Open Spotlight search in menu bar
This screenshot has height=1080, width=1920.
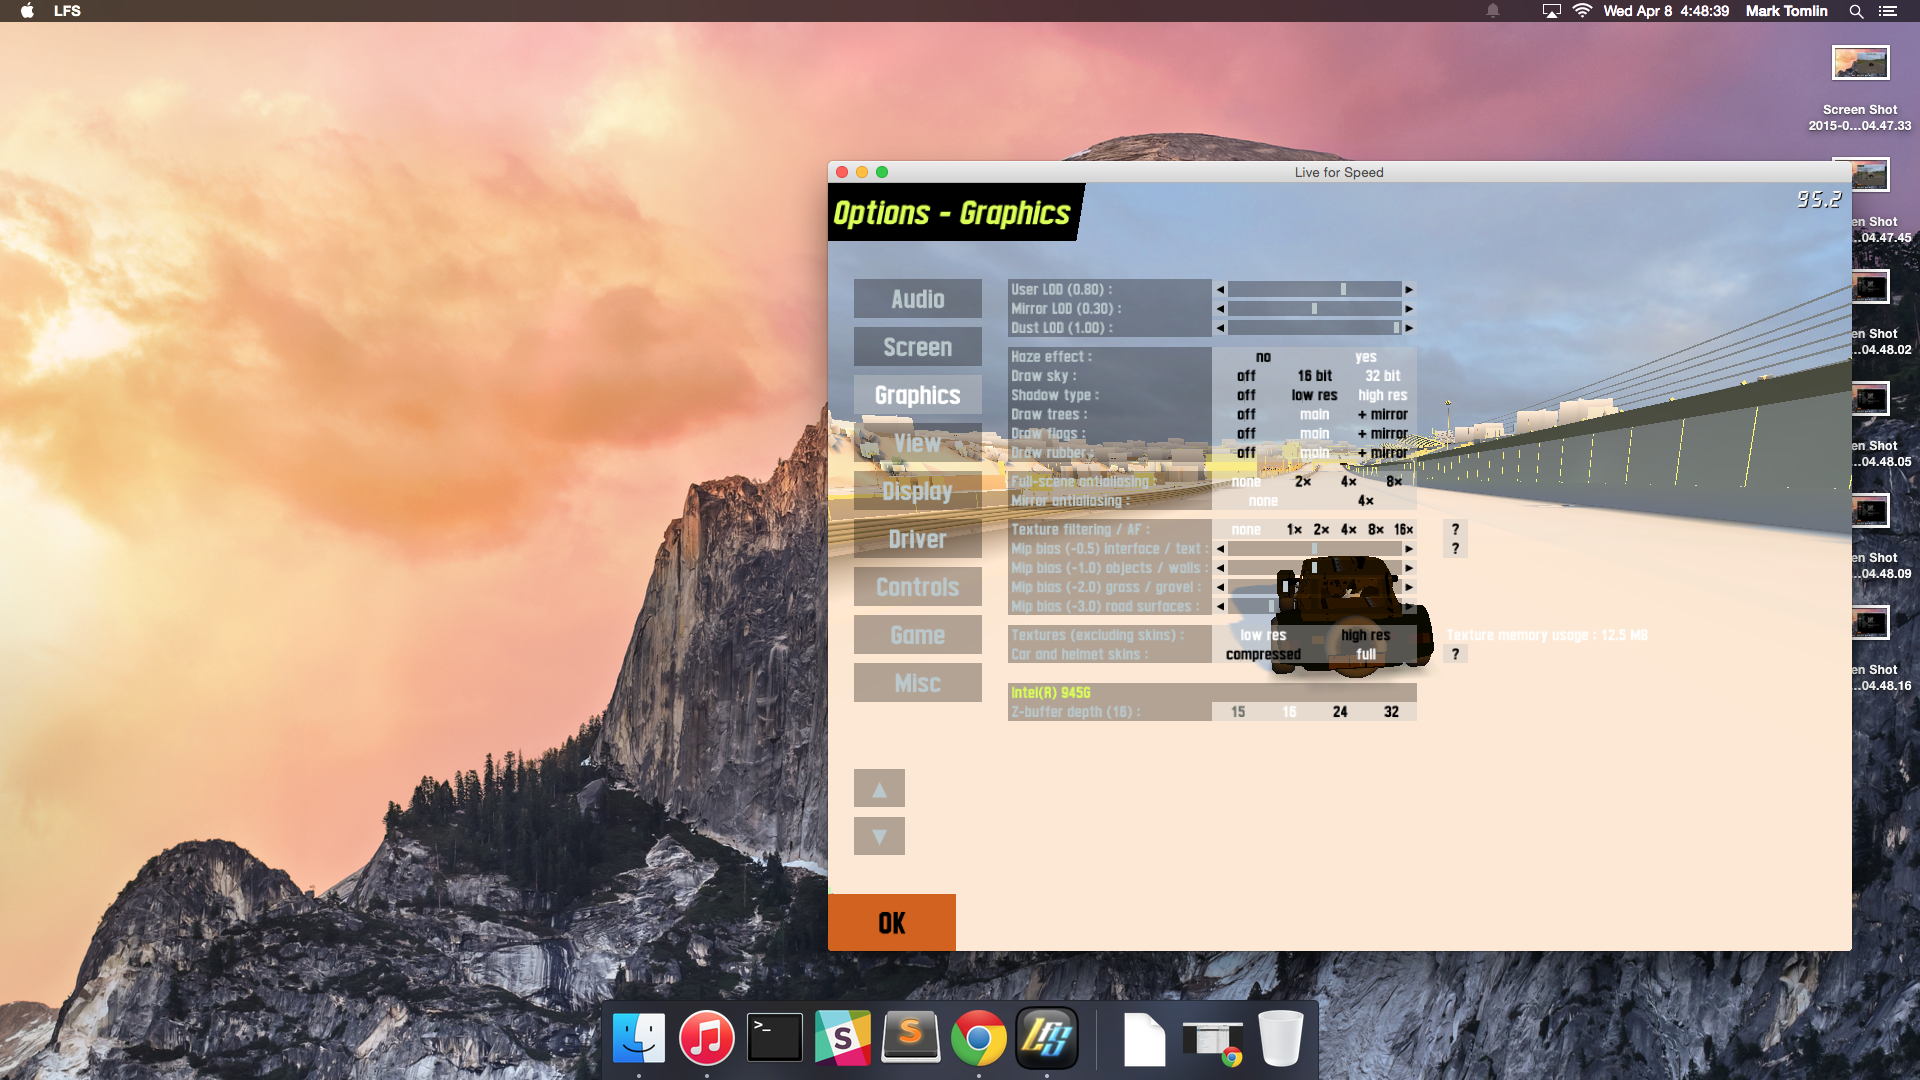(x=1856, y=11)
